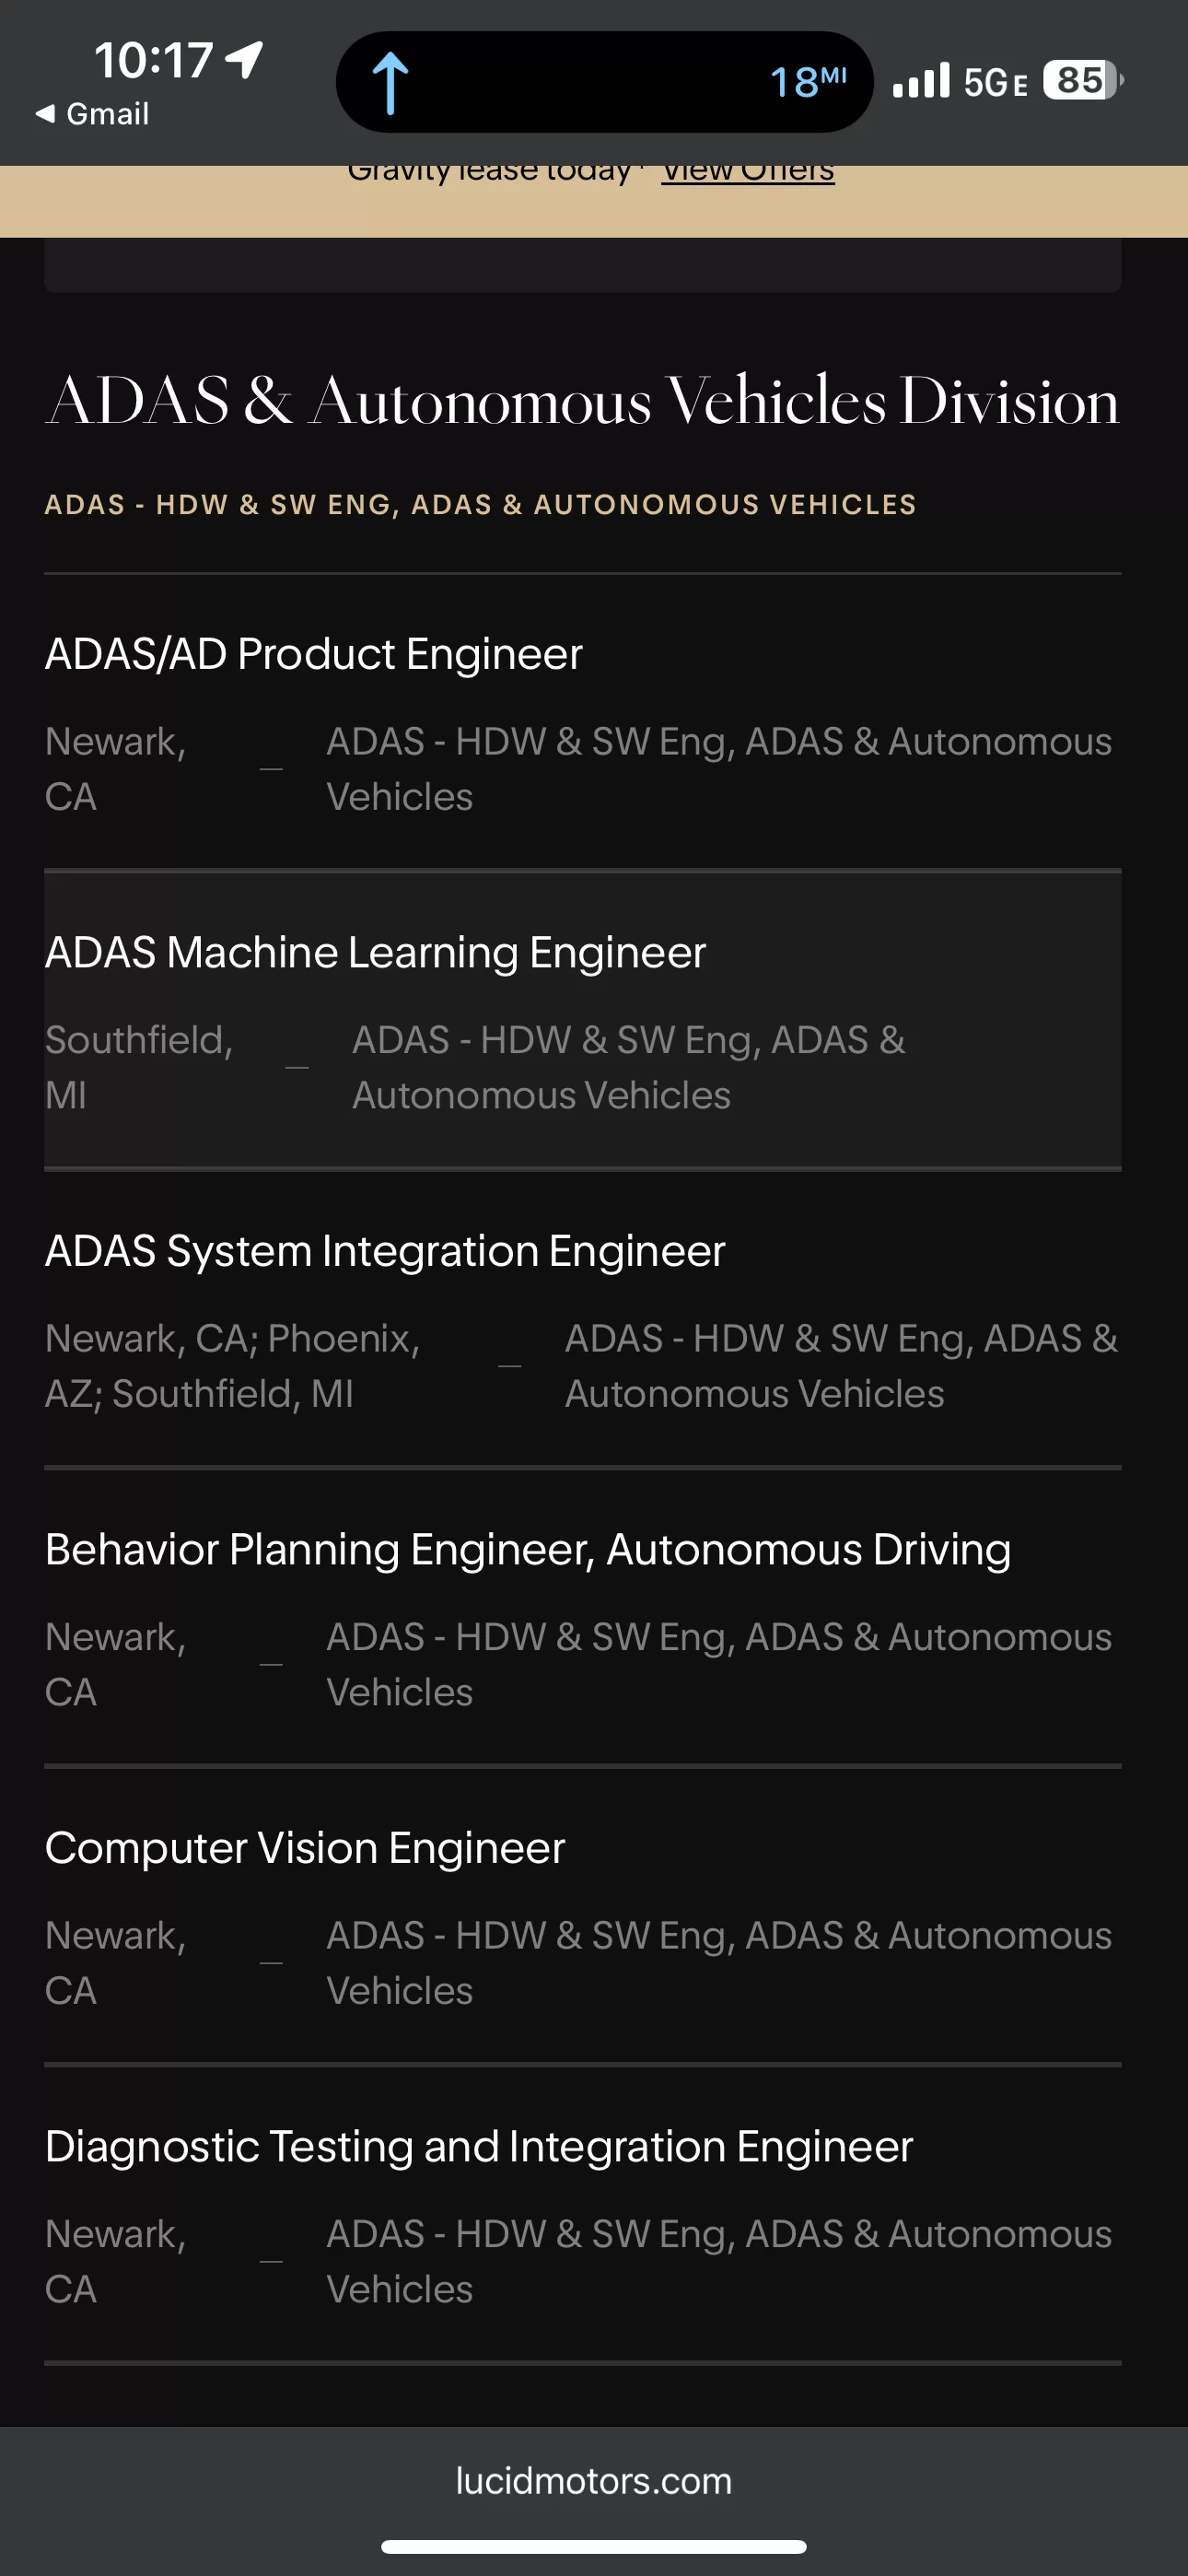The width and height of the screenshot is (1188, 2576).
Task: Tap the 10:17 clock in status bar
Action: coord(154,60)
